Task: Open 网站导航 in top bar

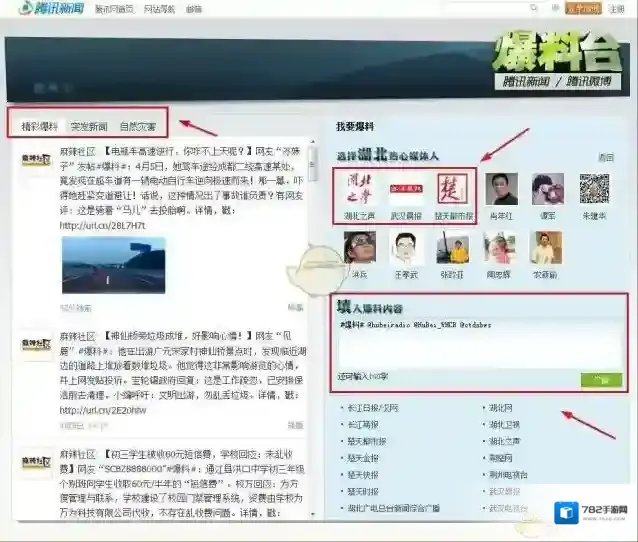Action: (159, 9)
